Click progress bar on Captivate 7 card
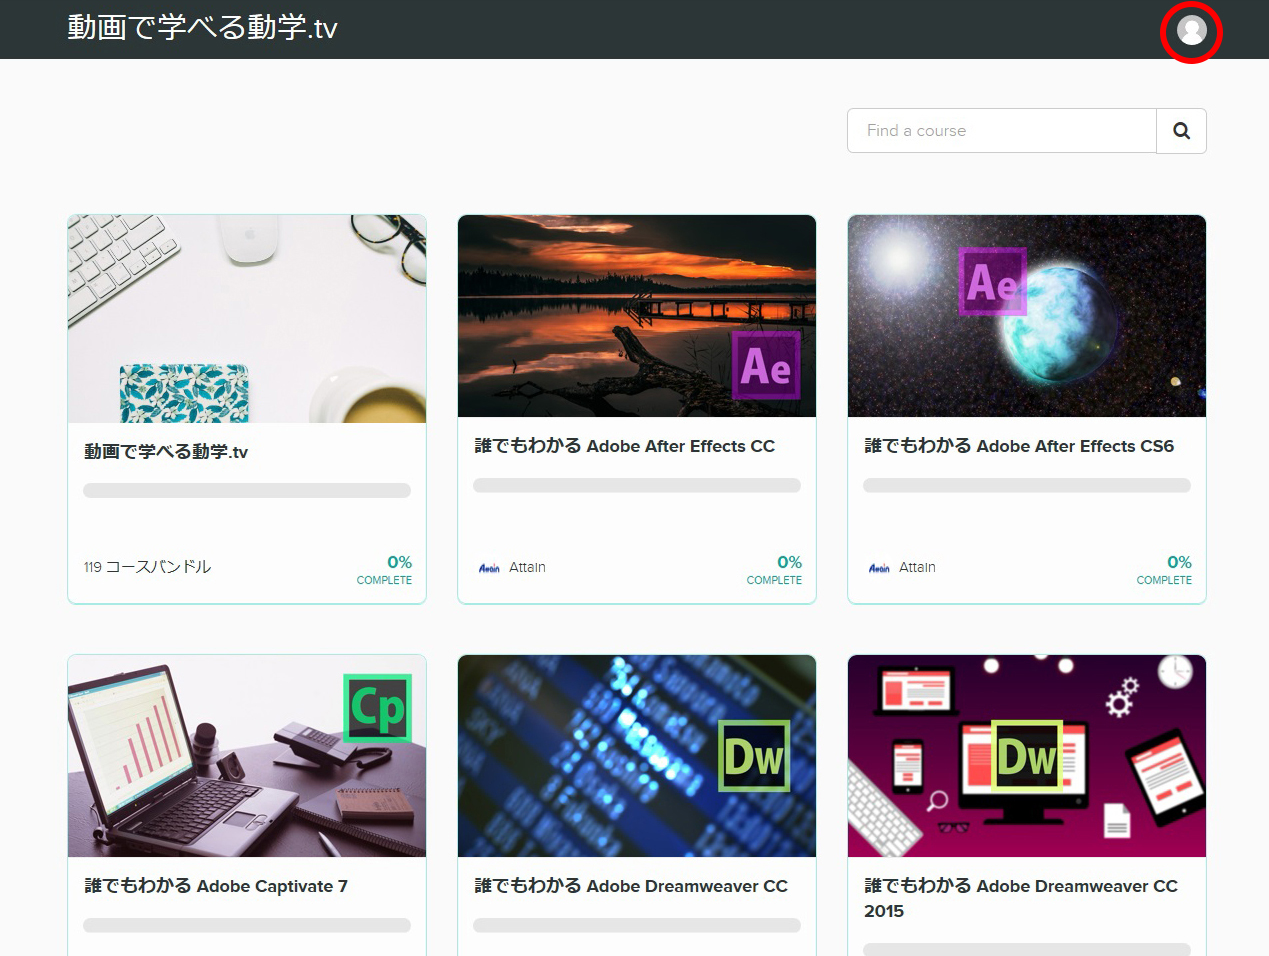This screenshot has width=1269, height=956. (x=247, y=925)
